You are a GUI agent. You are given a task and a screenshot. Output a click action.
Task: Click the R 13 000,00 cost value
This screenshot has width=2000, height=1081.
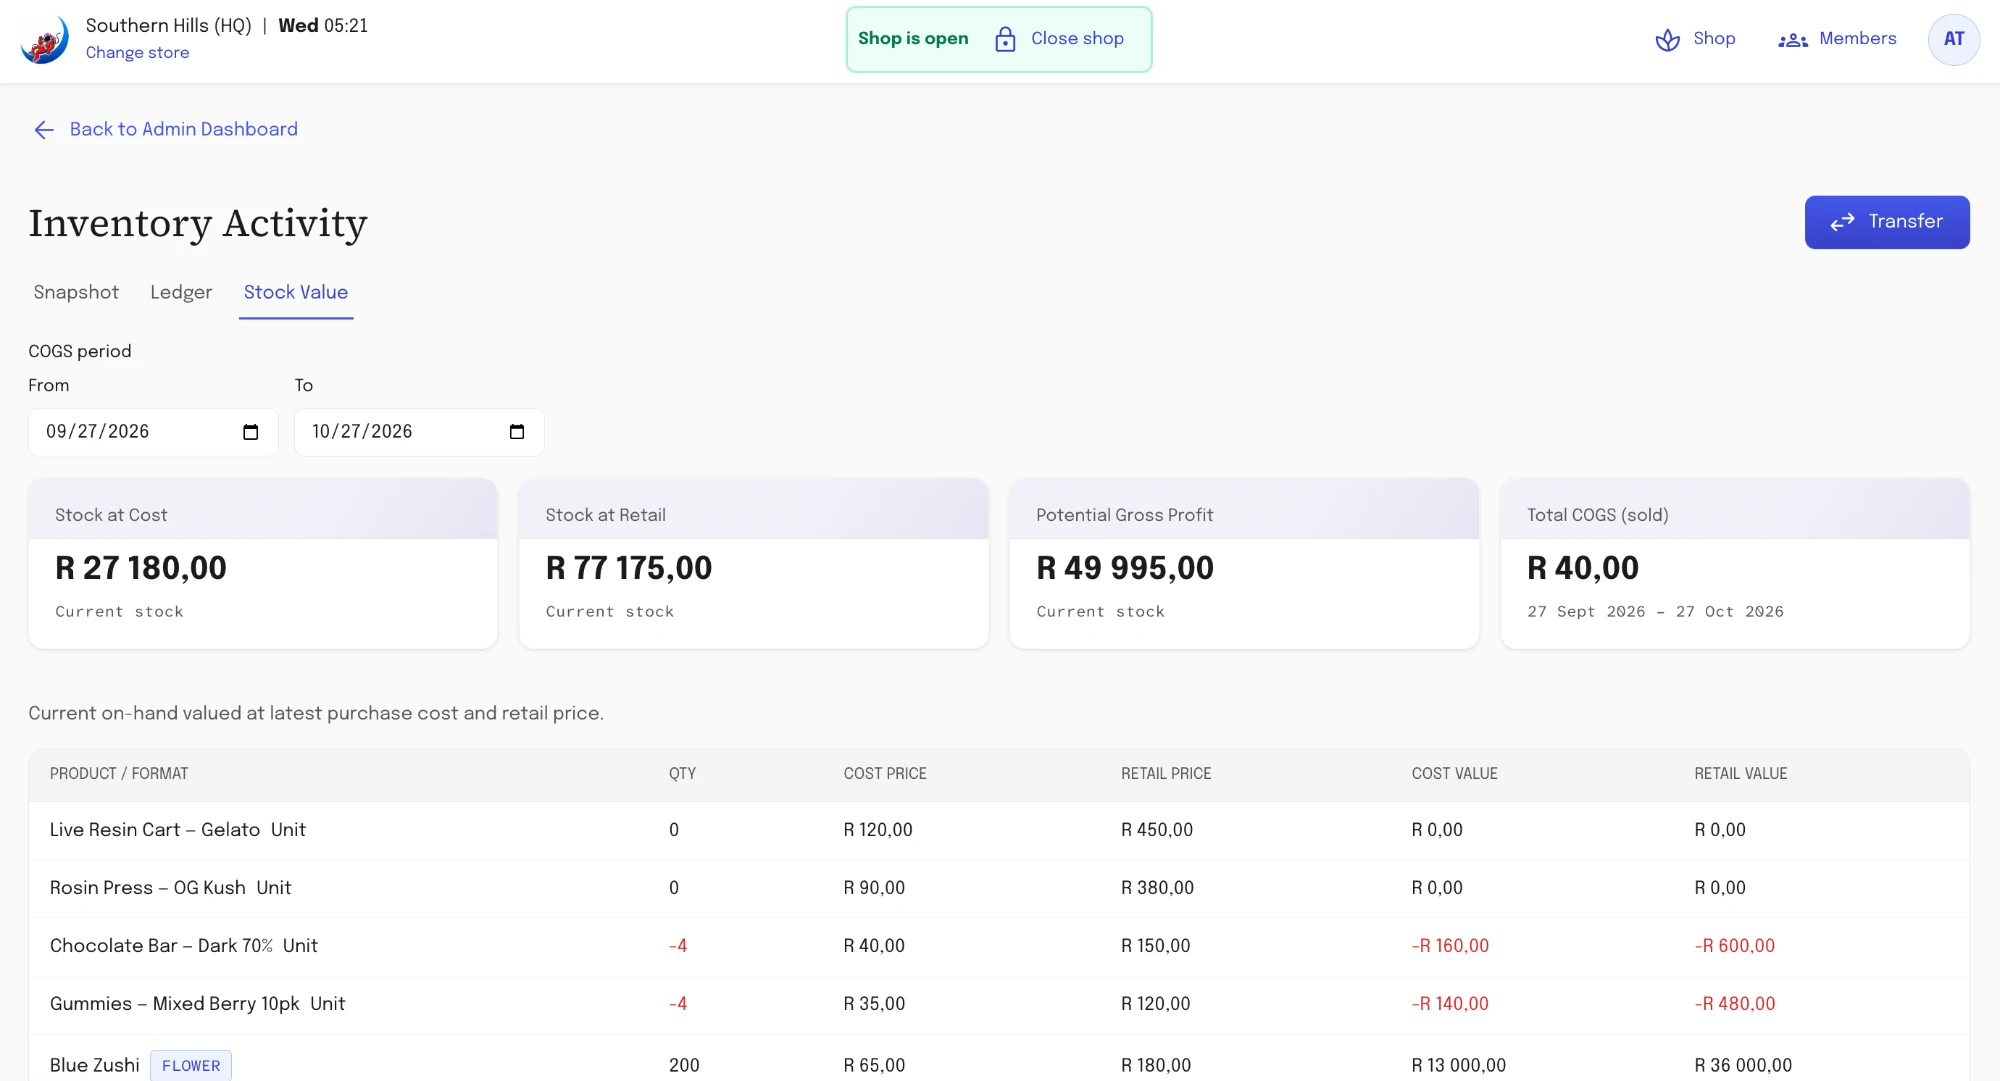[x=1458, y=1066]
